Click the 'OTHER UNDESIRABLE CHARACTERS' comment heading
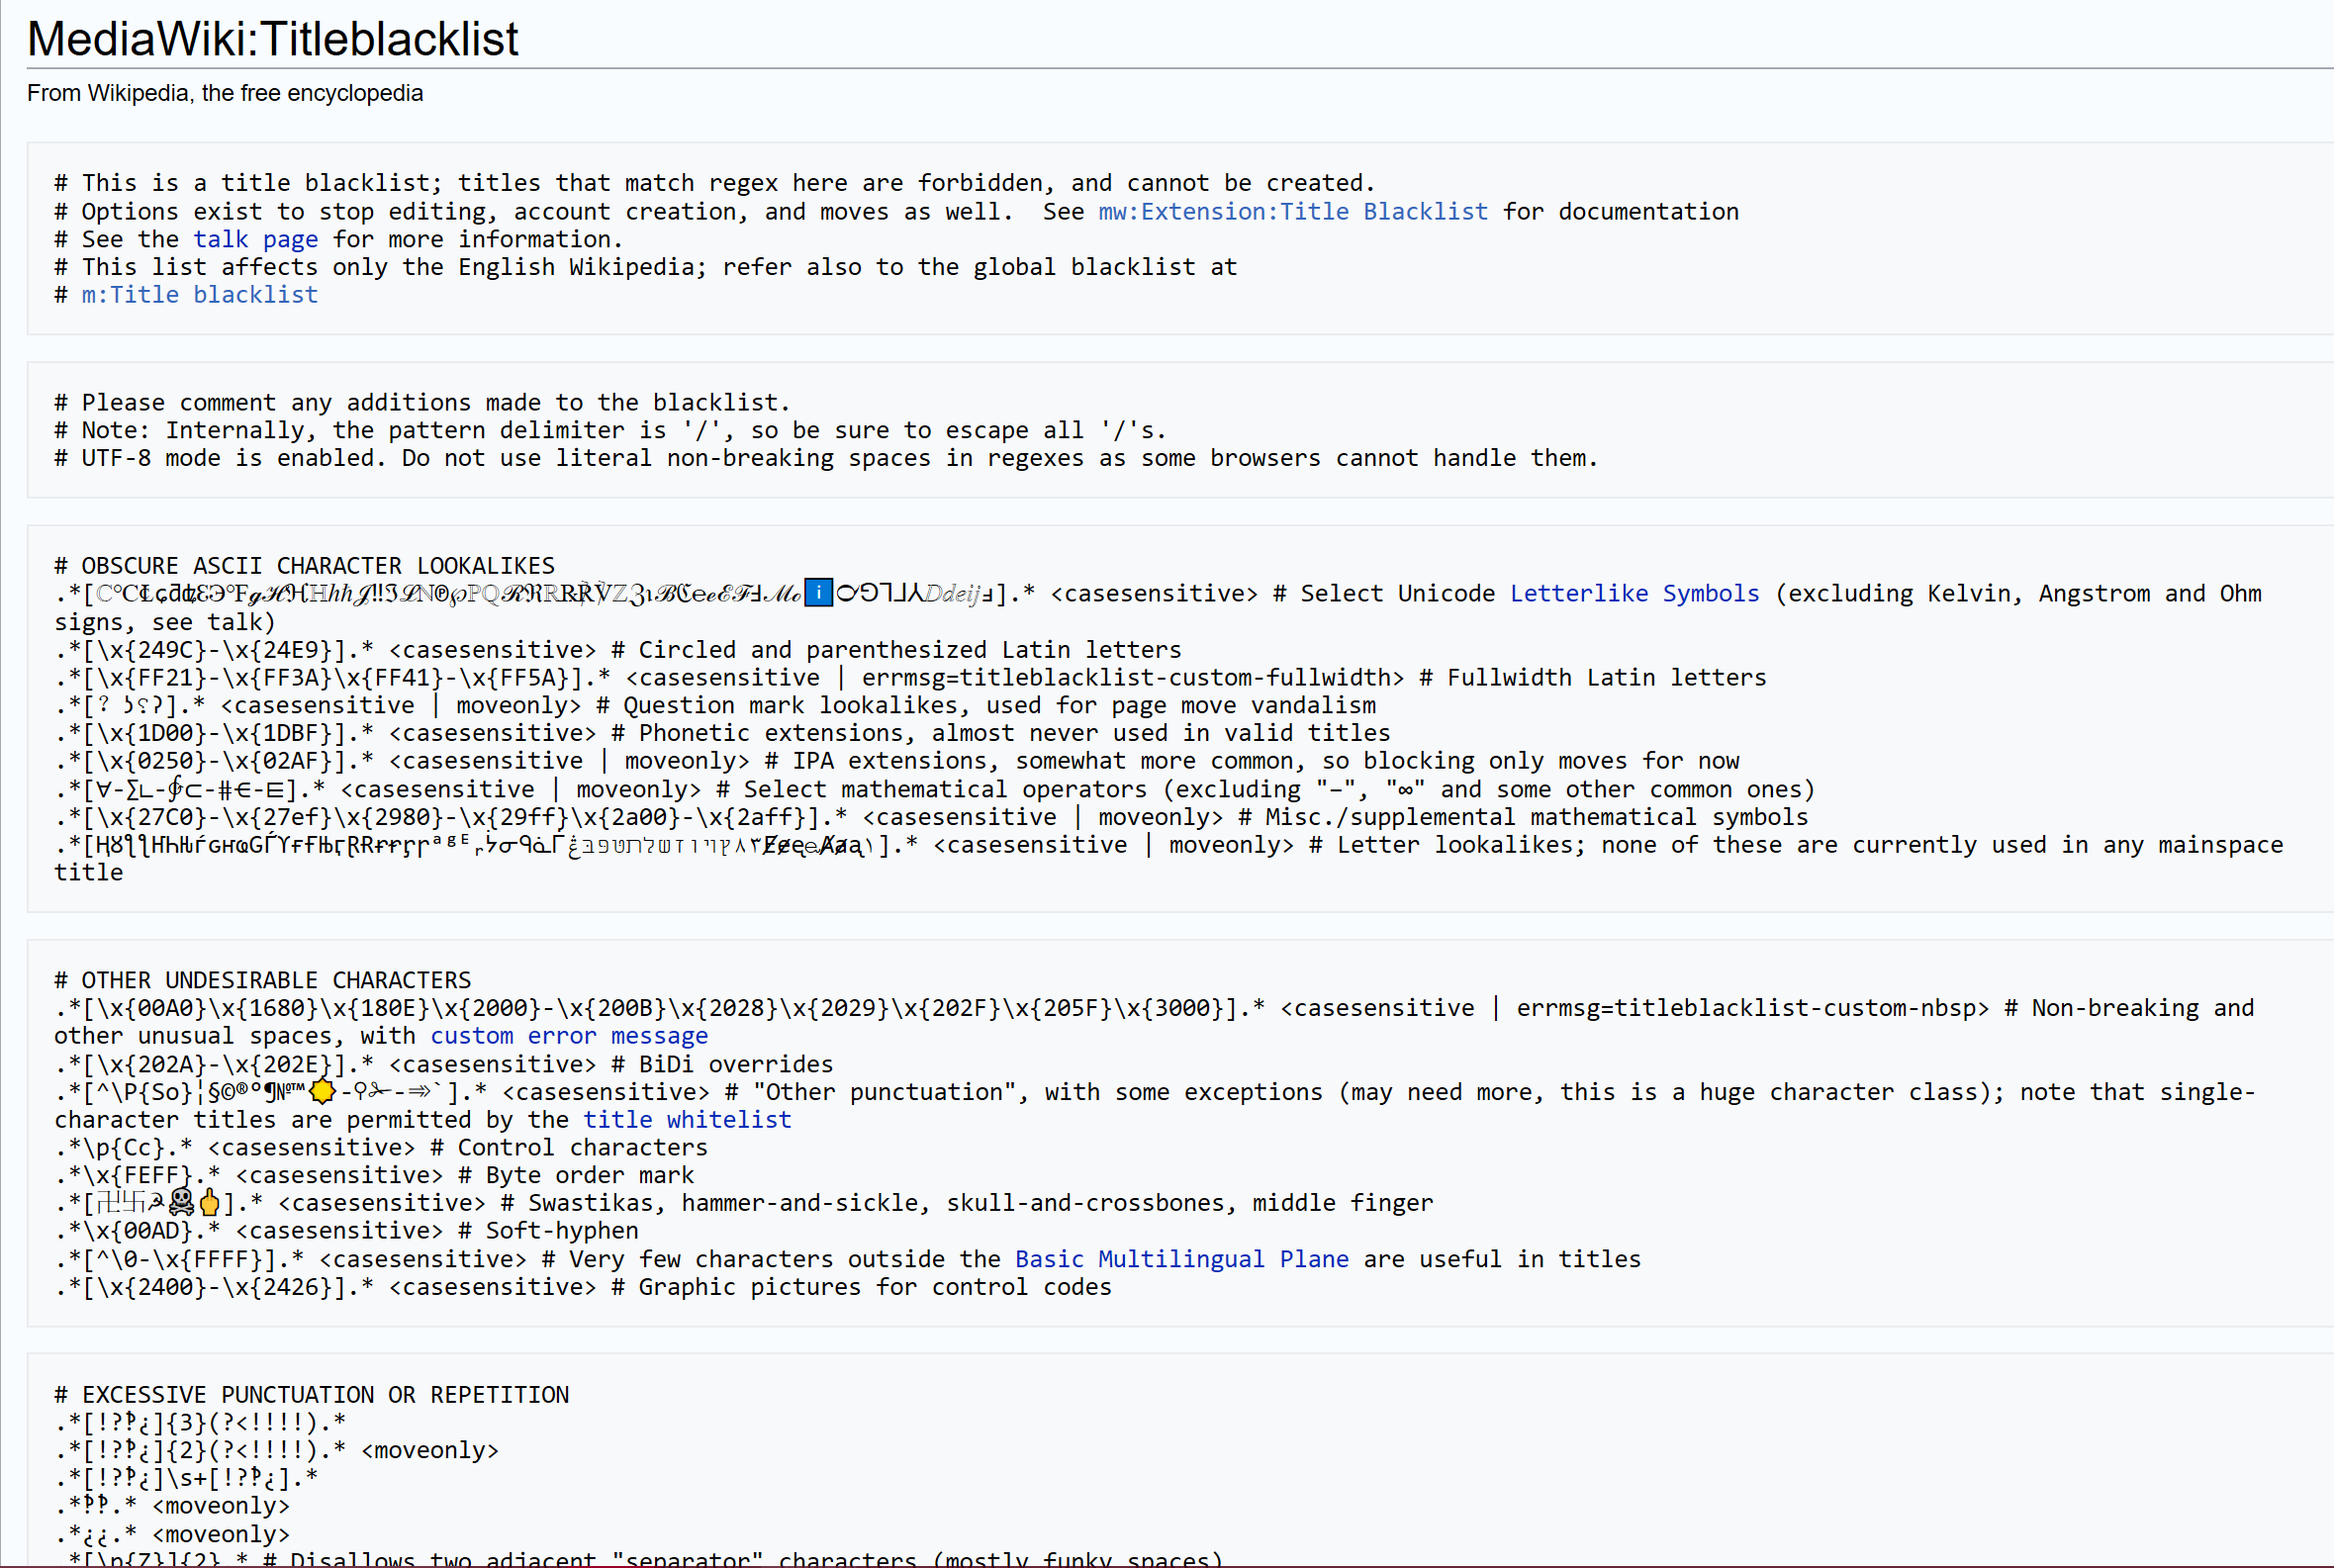The width and height of the screenshot is (2334, 1568). click(x=275, y=979)
